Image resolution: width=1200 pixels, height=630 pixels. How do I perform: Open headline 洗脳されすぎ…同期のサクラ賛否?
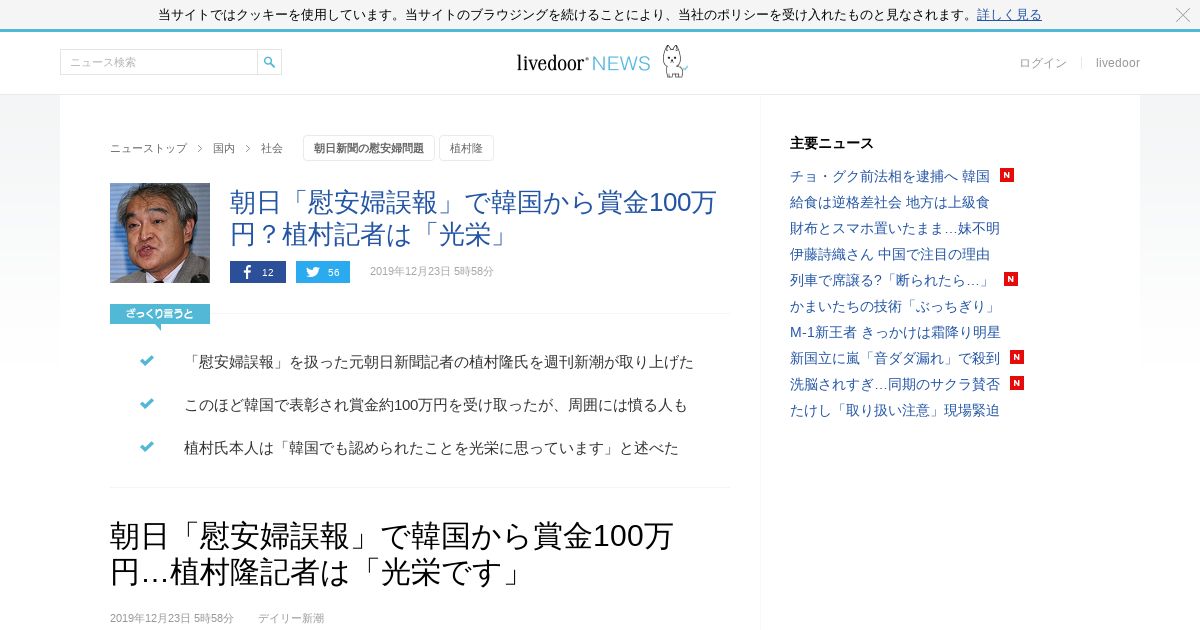click(x=895, y=384)
